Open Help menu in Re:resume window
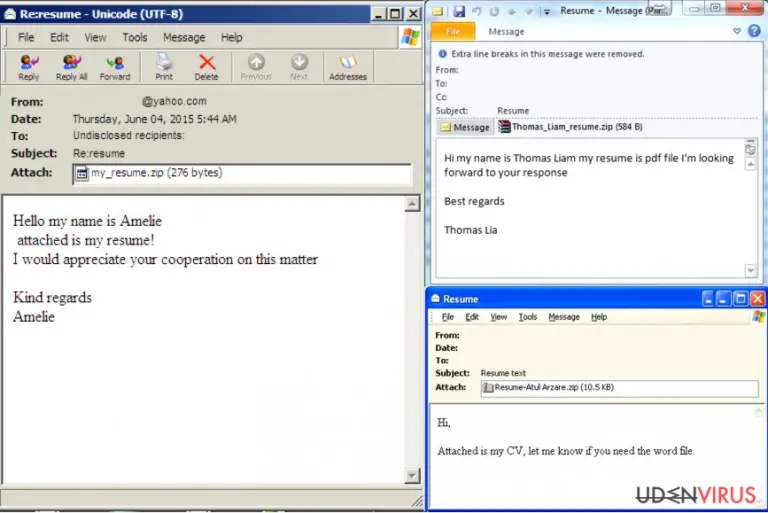768x513 pixels. pyautogui.click(x=231, y=38)
